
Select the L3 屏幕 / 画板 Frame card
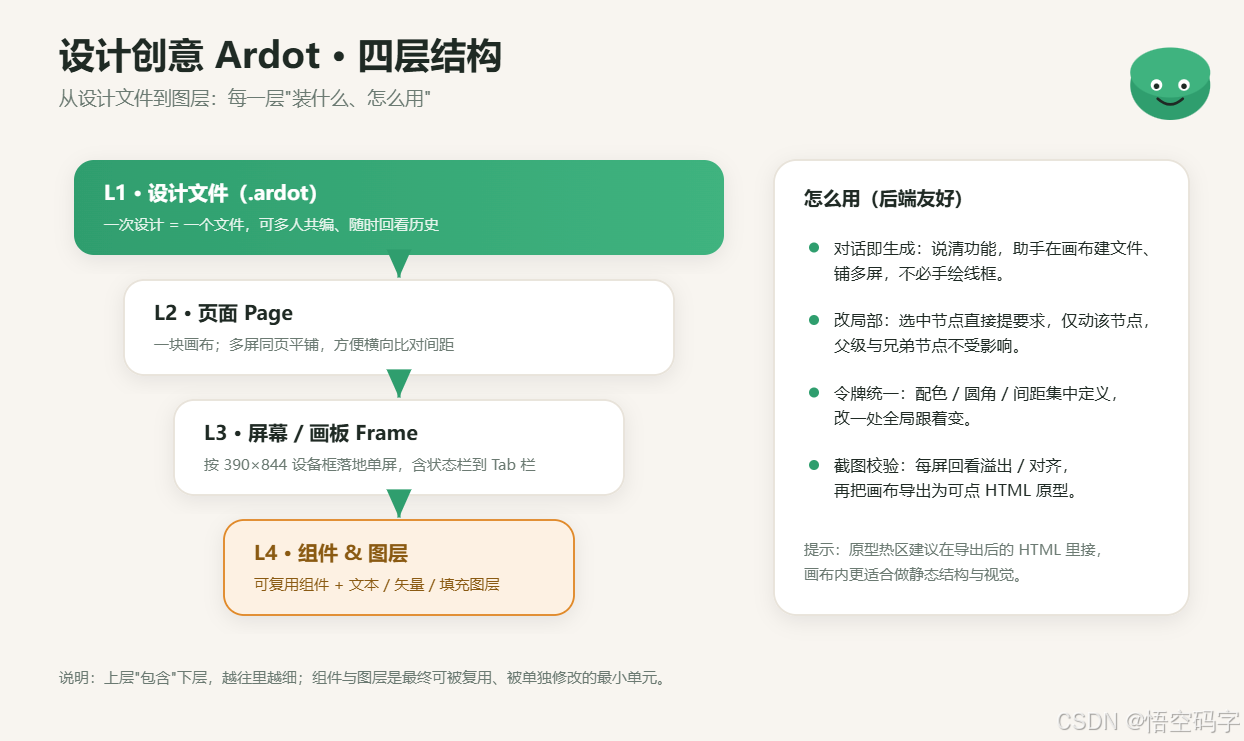point(399,447)
